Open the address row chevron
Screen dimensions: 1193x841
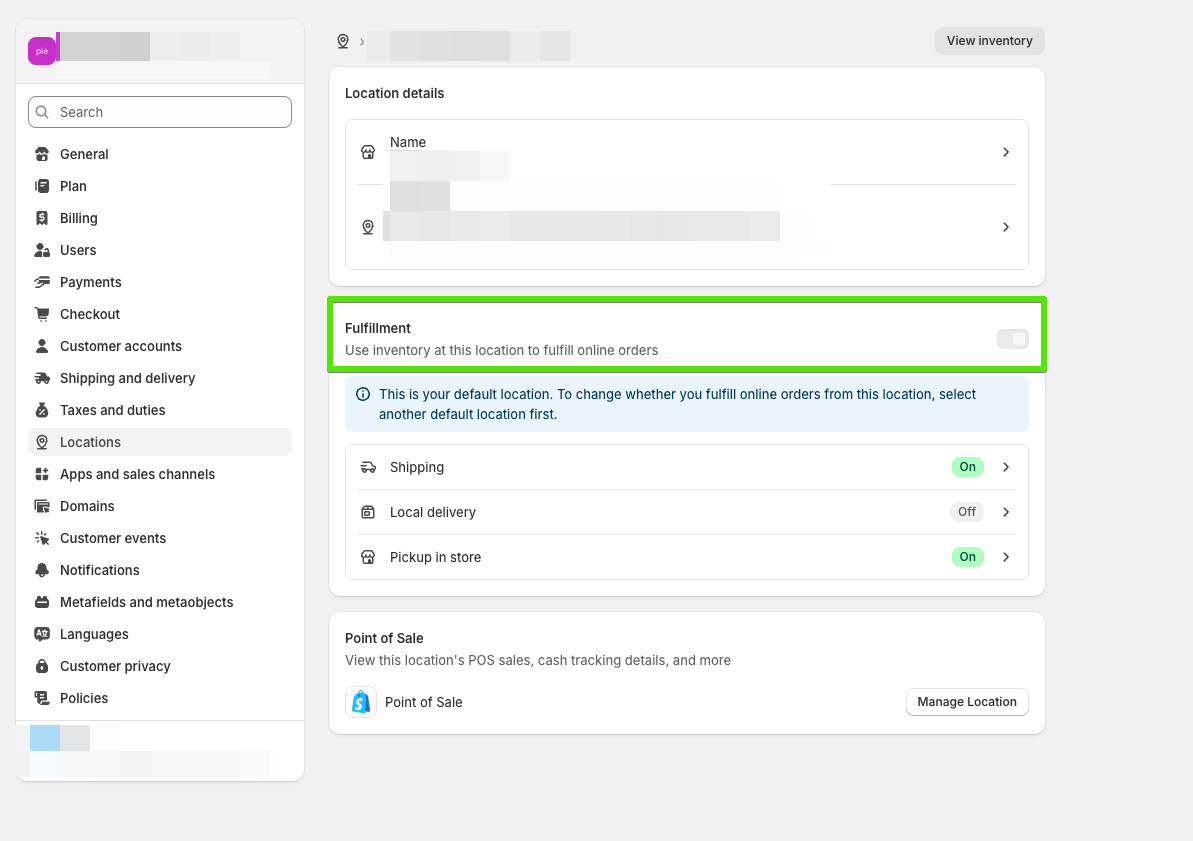[1006, 227]
